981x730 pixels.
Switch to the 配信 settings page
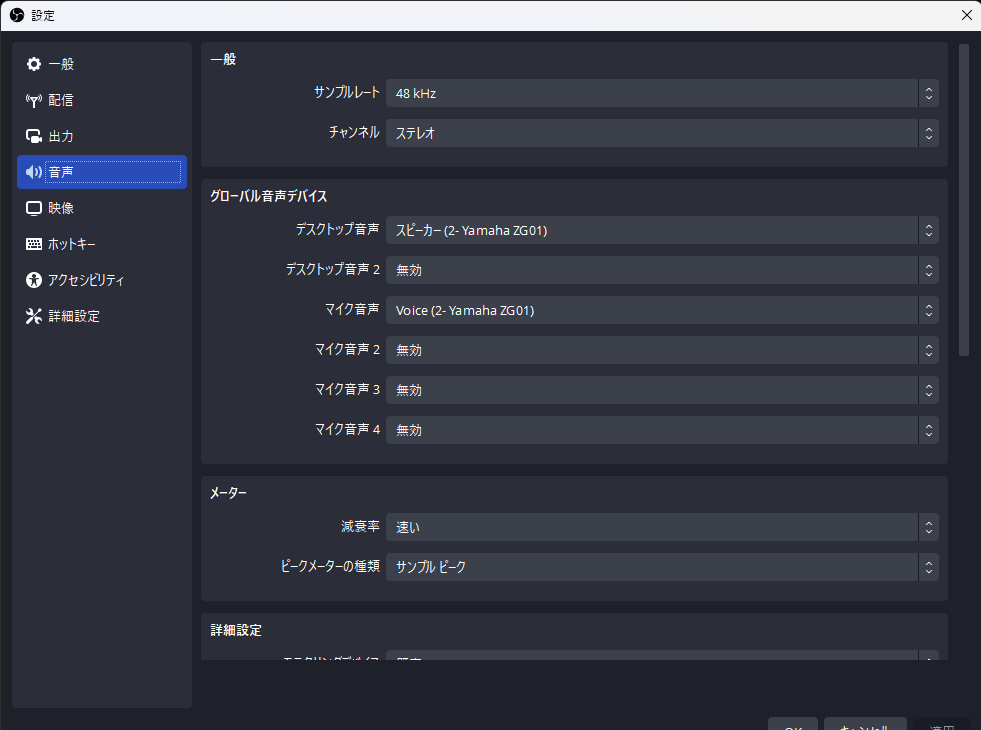61,100
